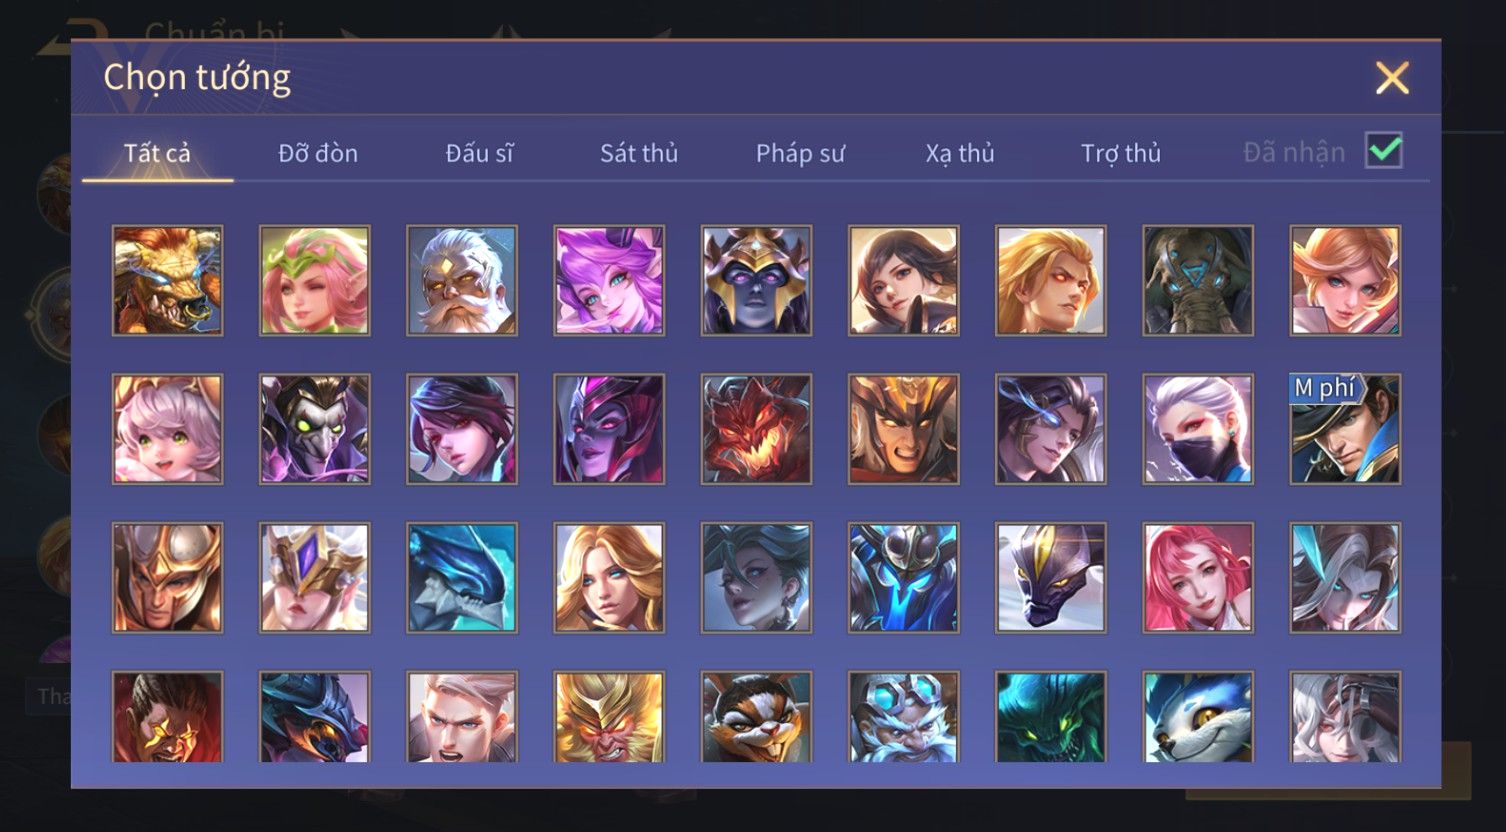
Task: Choose the hero labeled M phí
Action: click(x=1345, y=429)
